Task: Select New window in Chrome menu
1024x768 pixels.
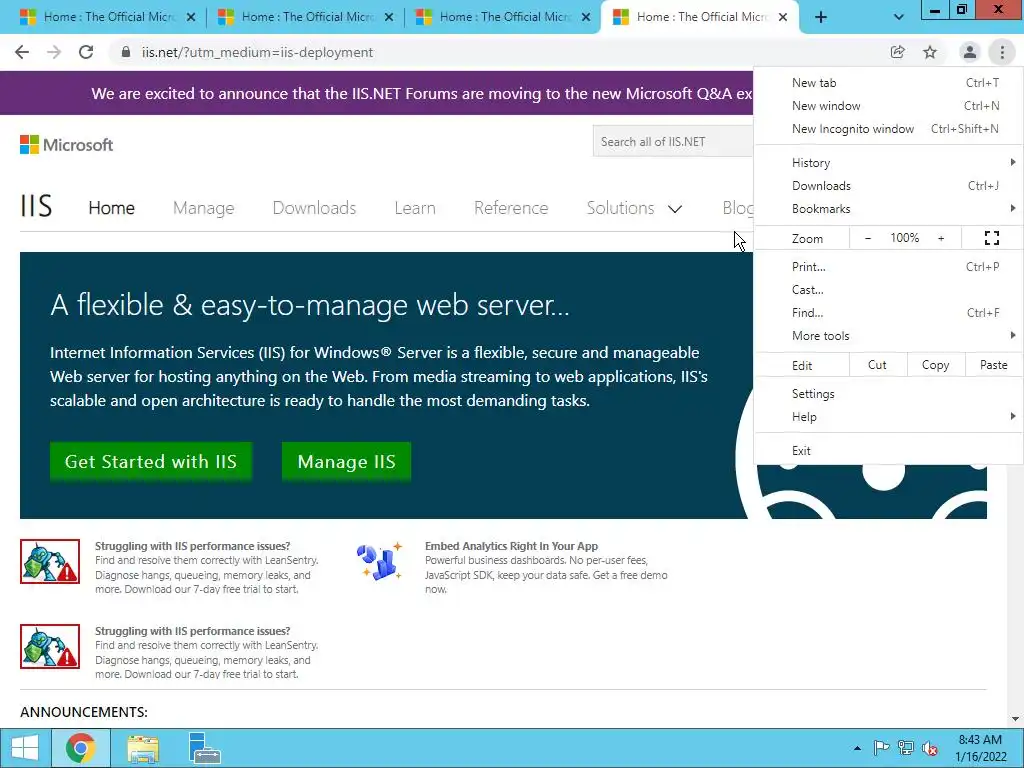Action: [x=888, y=106]
